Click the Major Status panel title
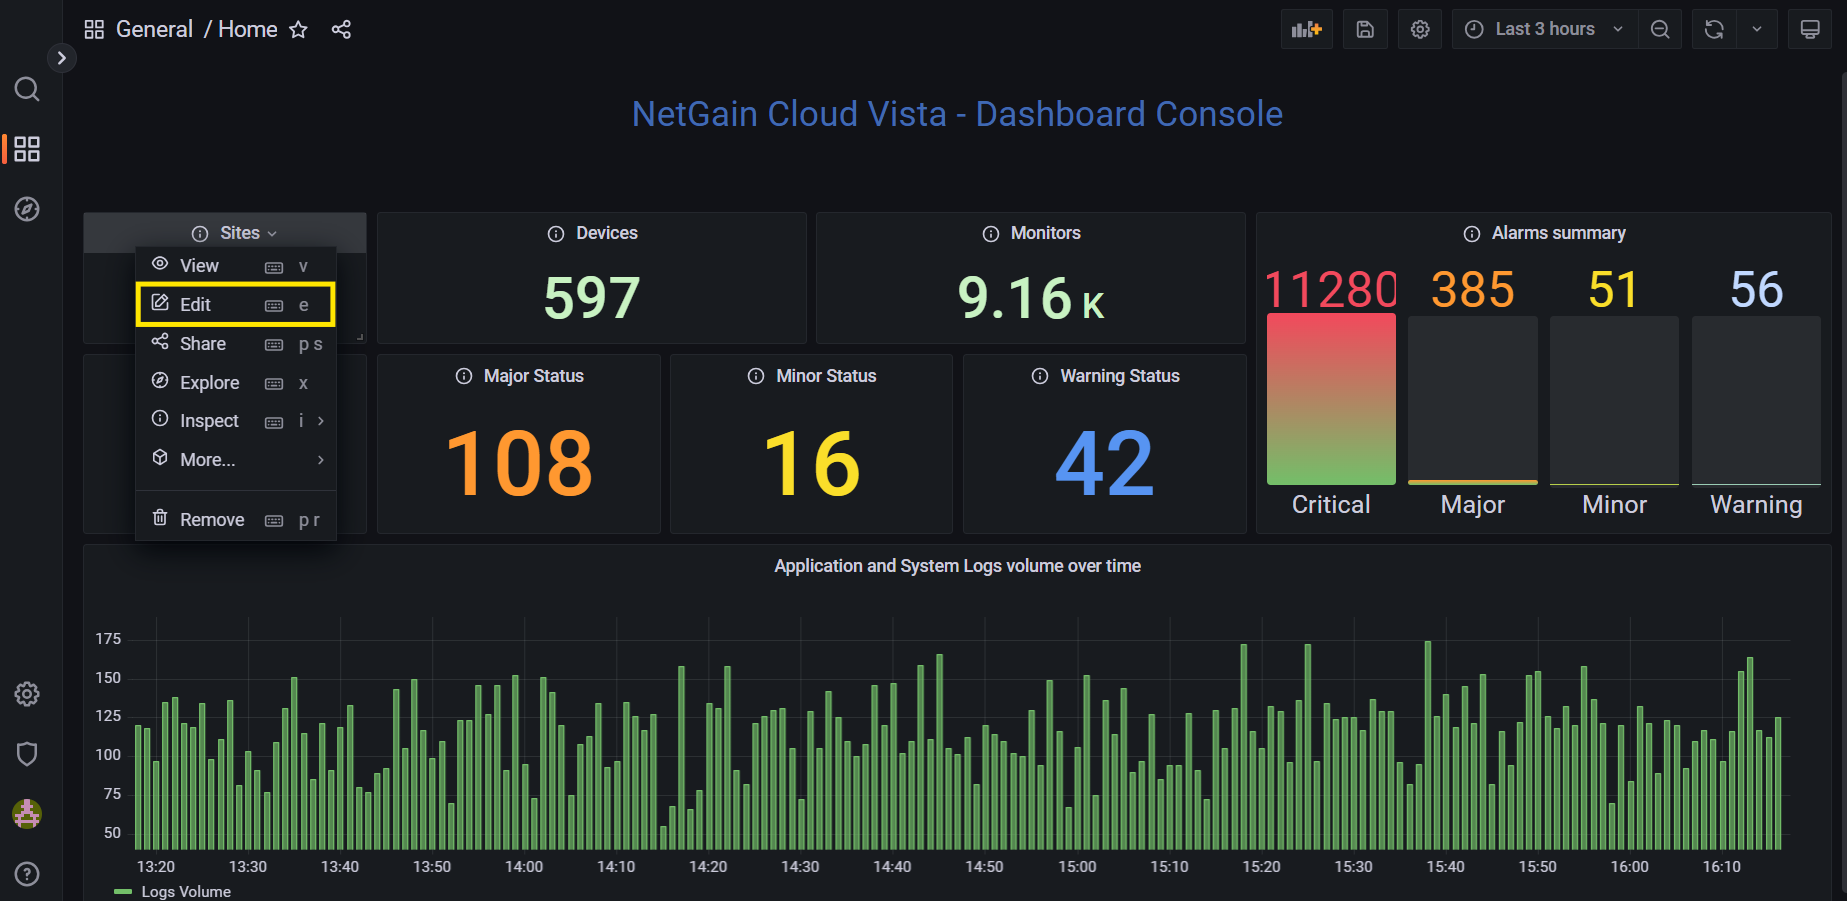 click(x=534, y=376)
